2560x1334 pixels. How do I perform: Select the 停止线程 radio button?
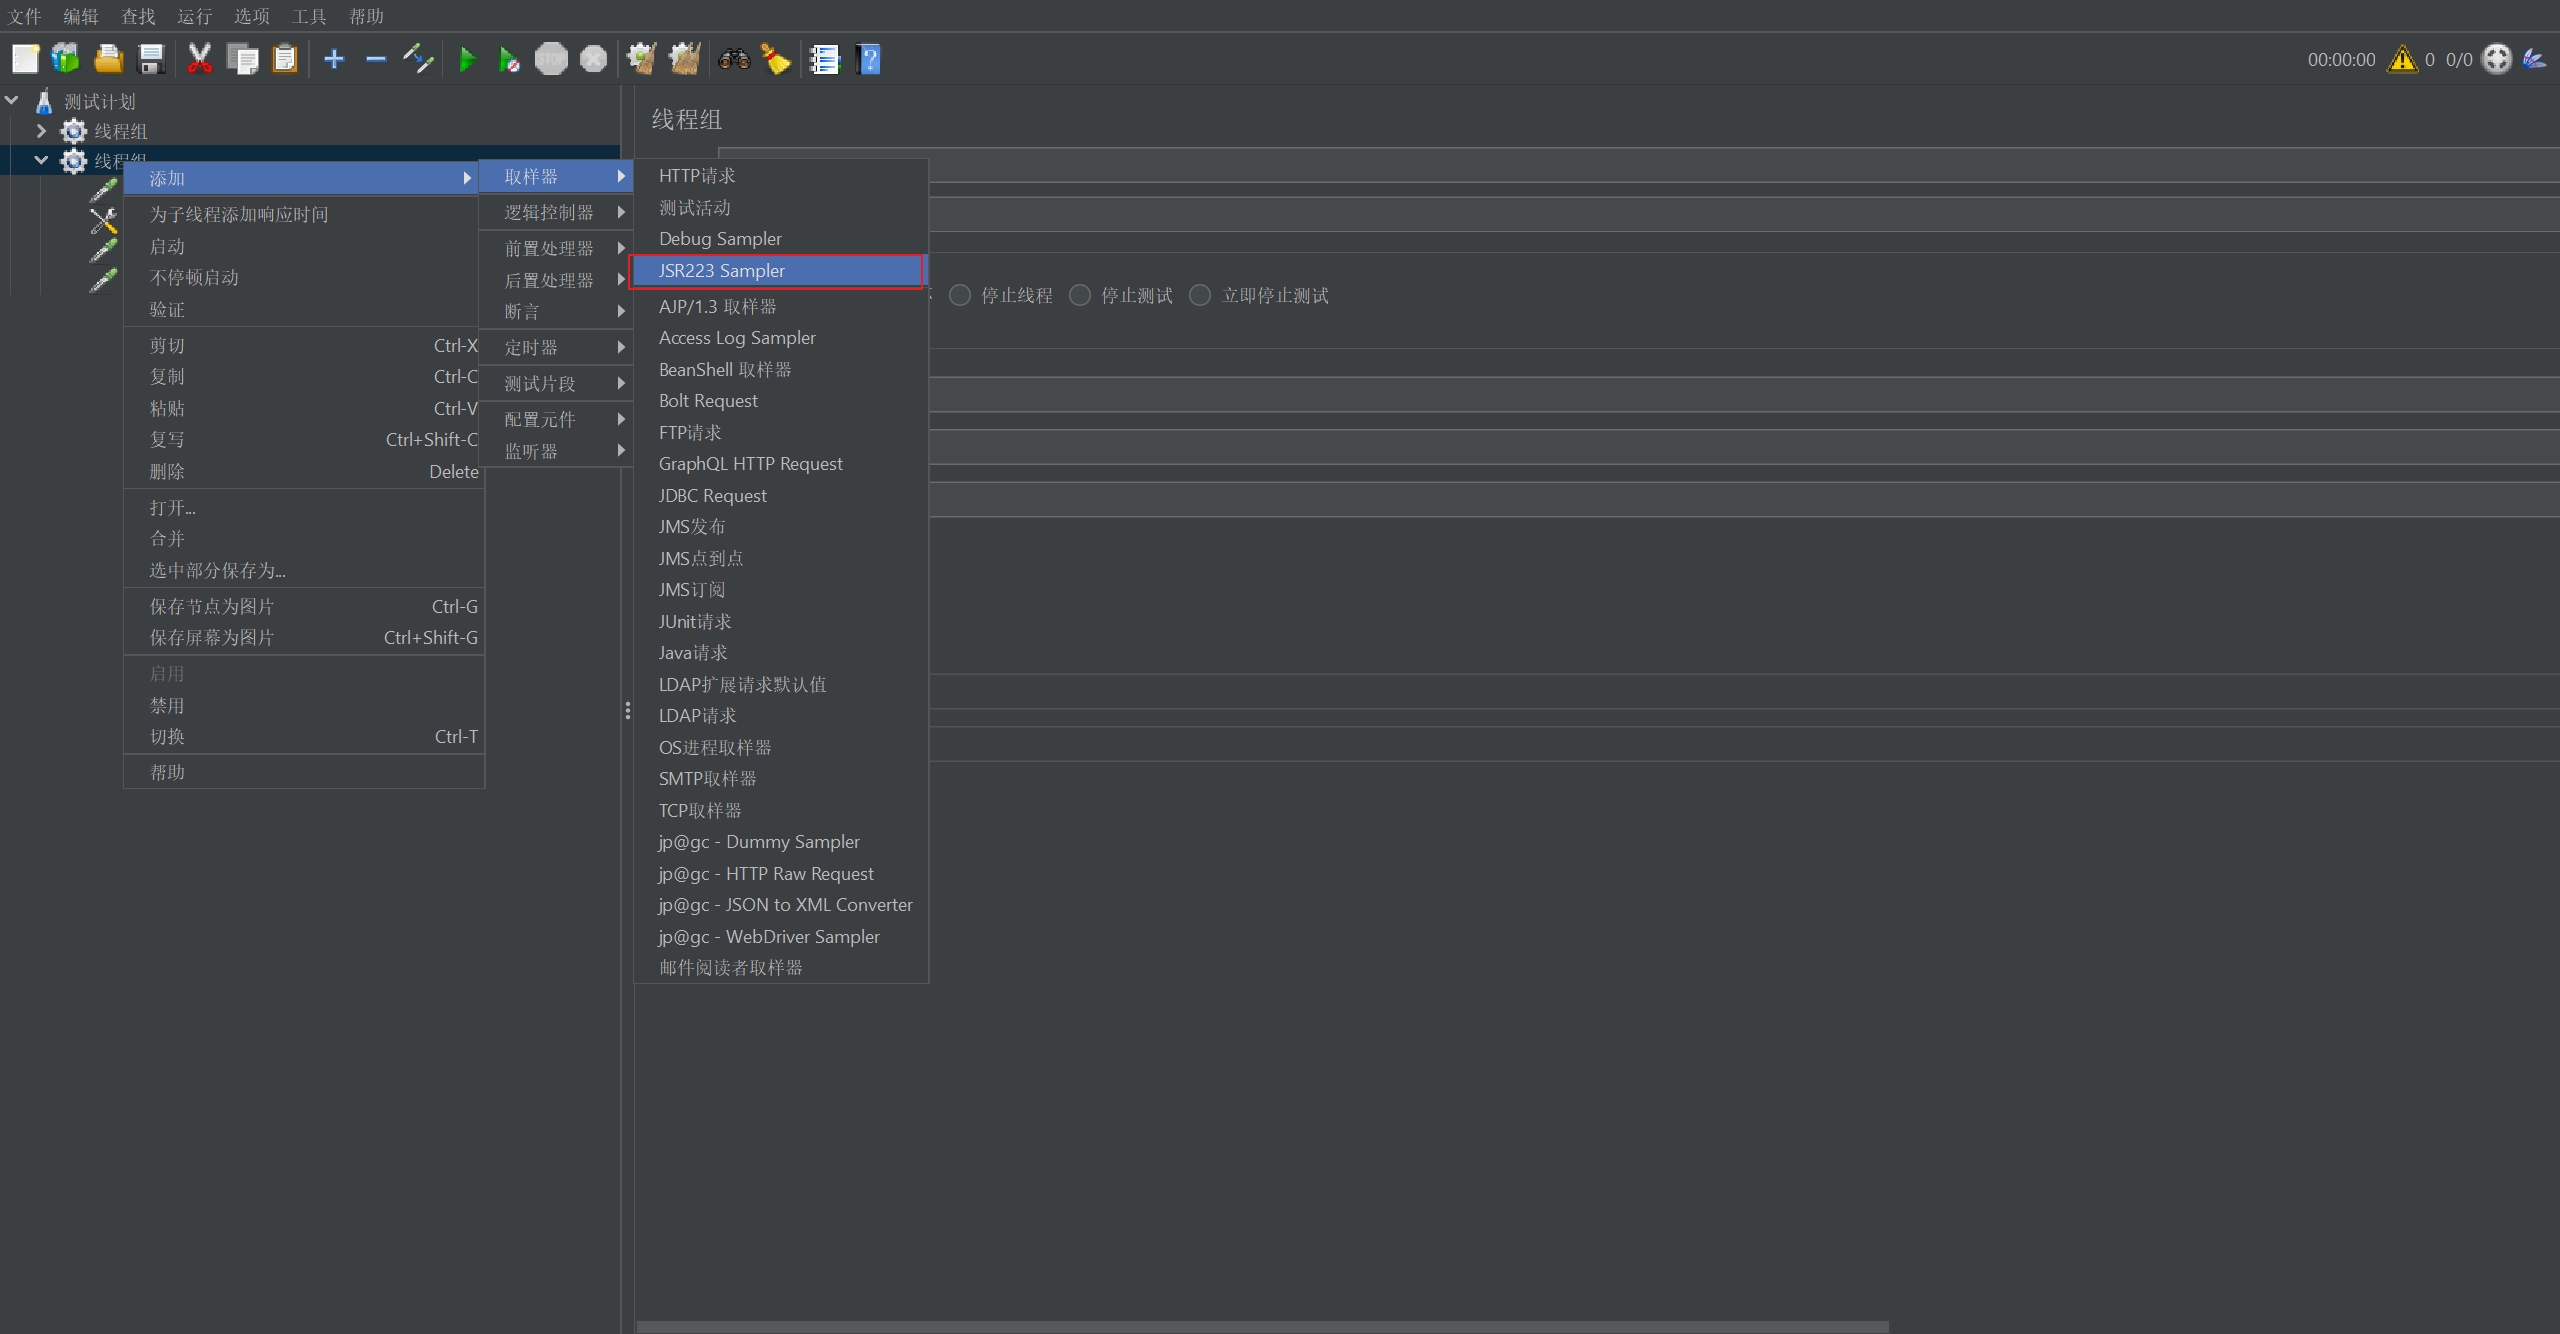(960, 295)
